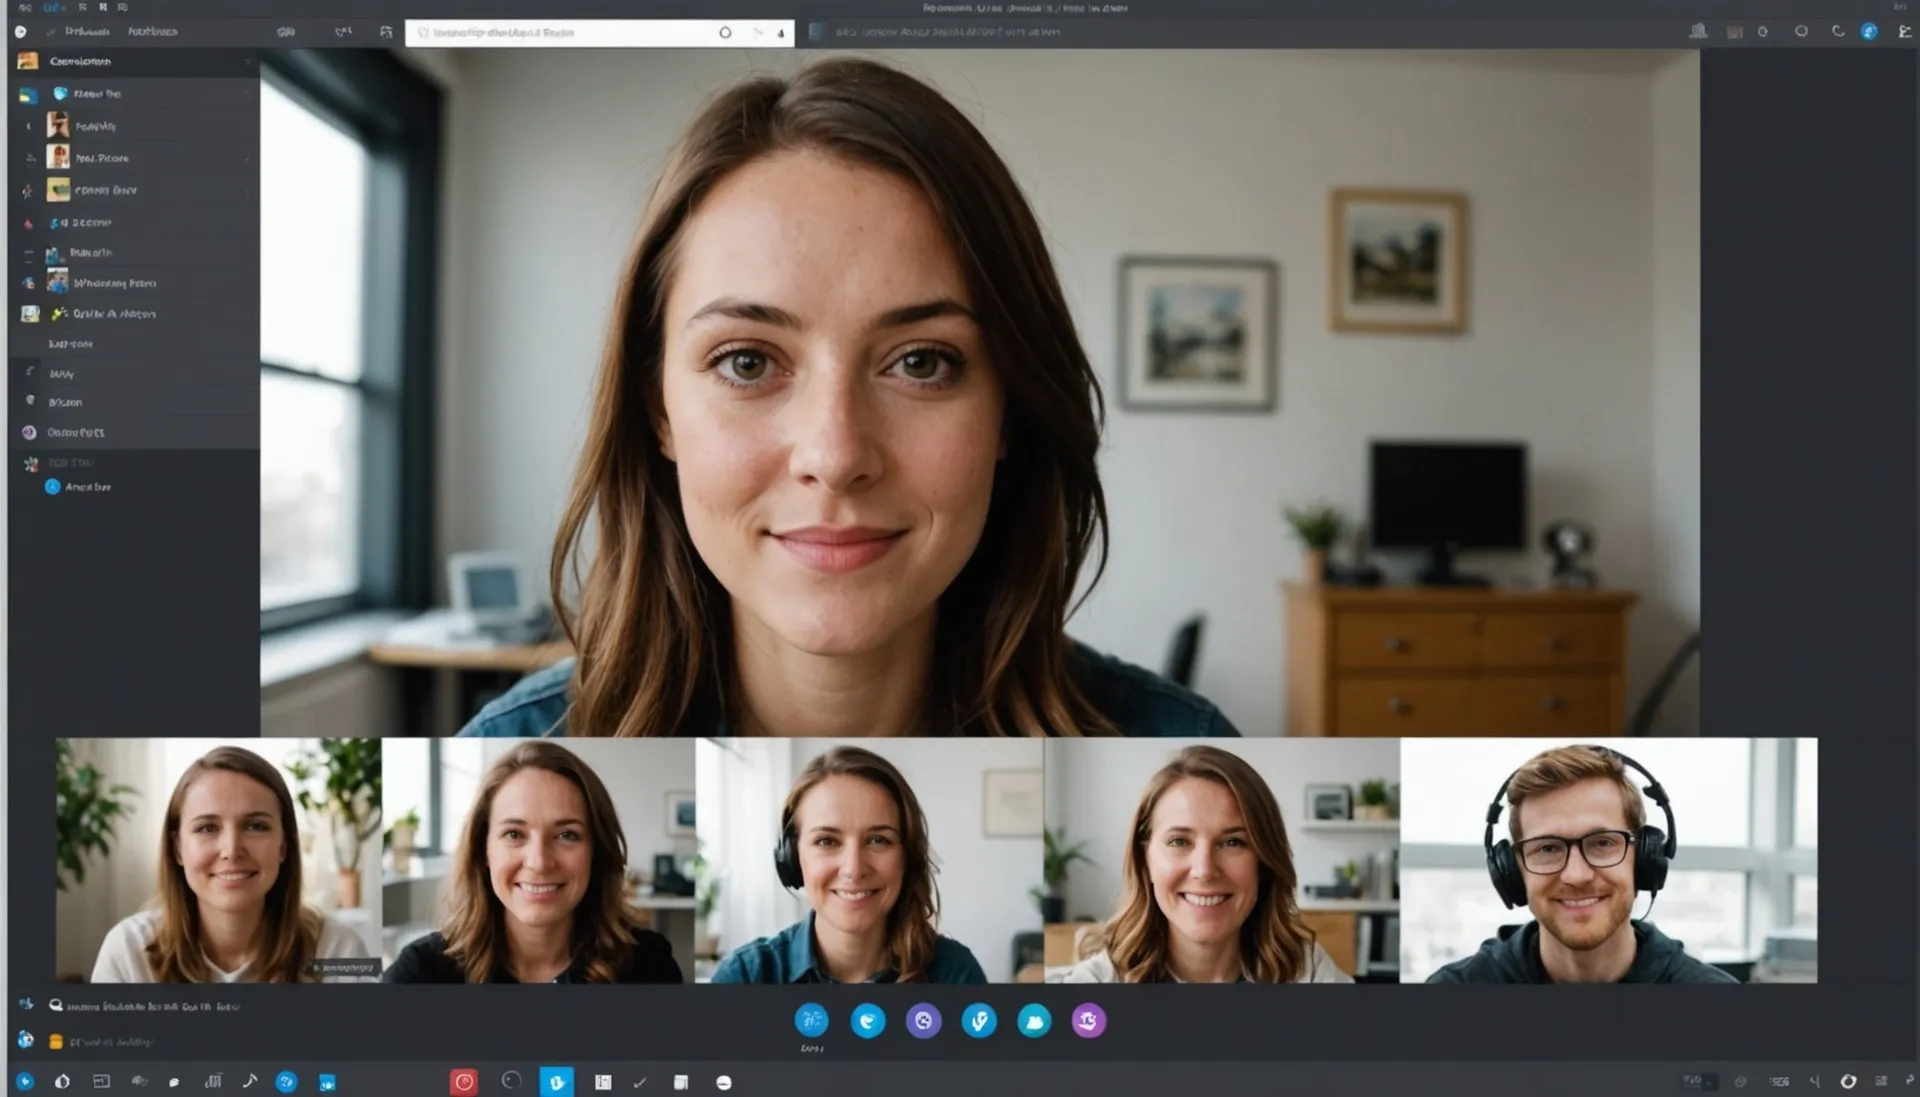Click the highlighted blue square taskbar icon
The image size is (1920, 1097).
(557, 1082)
